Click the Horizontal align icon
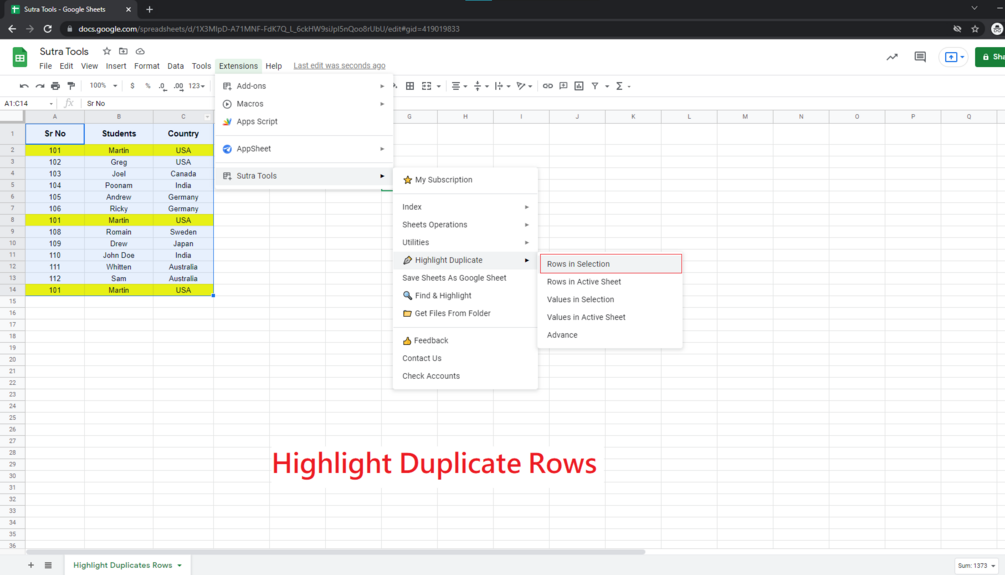The height and width of the screenshot is (575, 1005). click(x=456, y=86)
